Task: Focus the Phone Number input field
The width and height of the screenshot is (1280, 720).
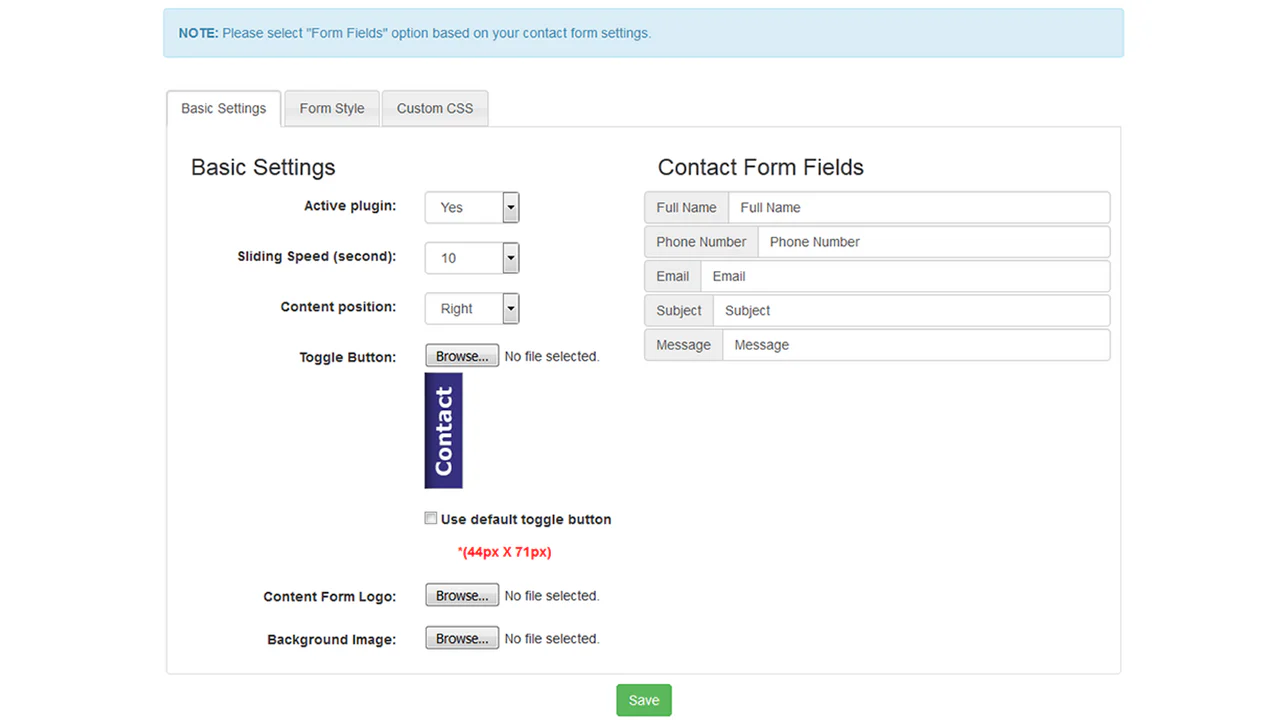Action: (933, 242)
